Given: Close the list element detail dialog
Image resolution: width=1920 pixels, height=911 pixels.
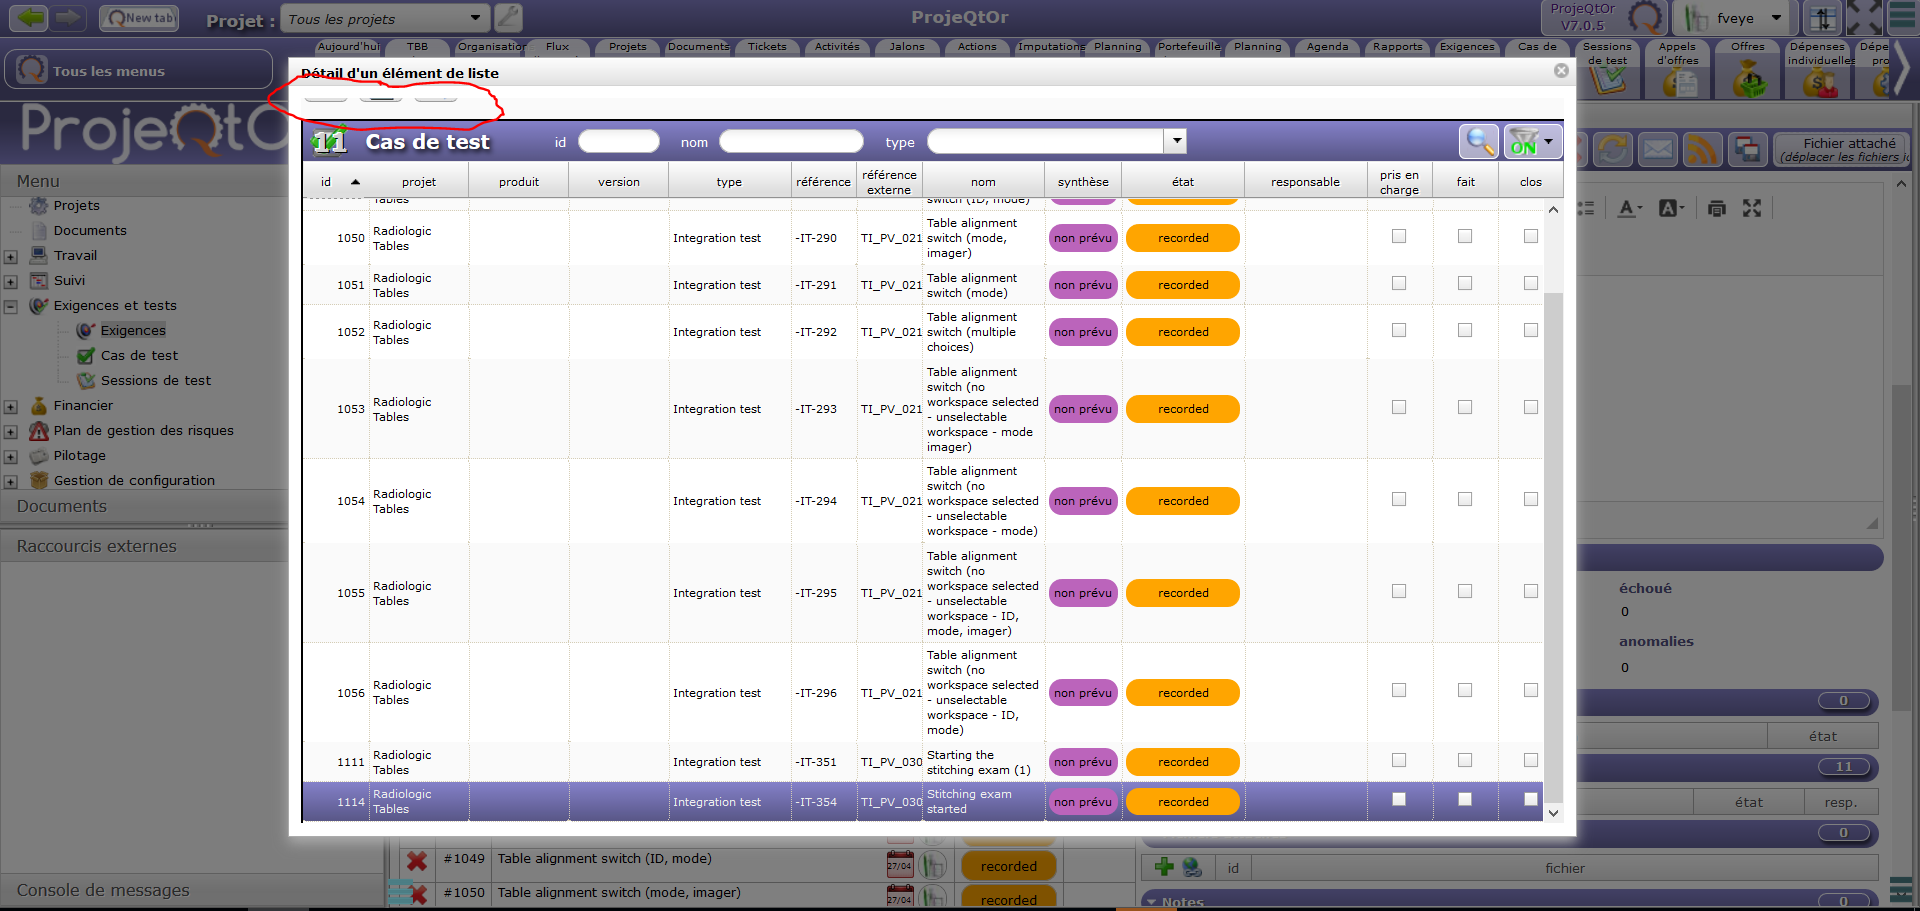Looking at the screenshot, I should click(x=1561, y=71).
